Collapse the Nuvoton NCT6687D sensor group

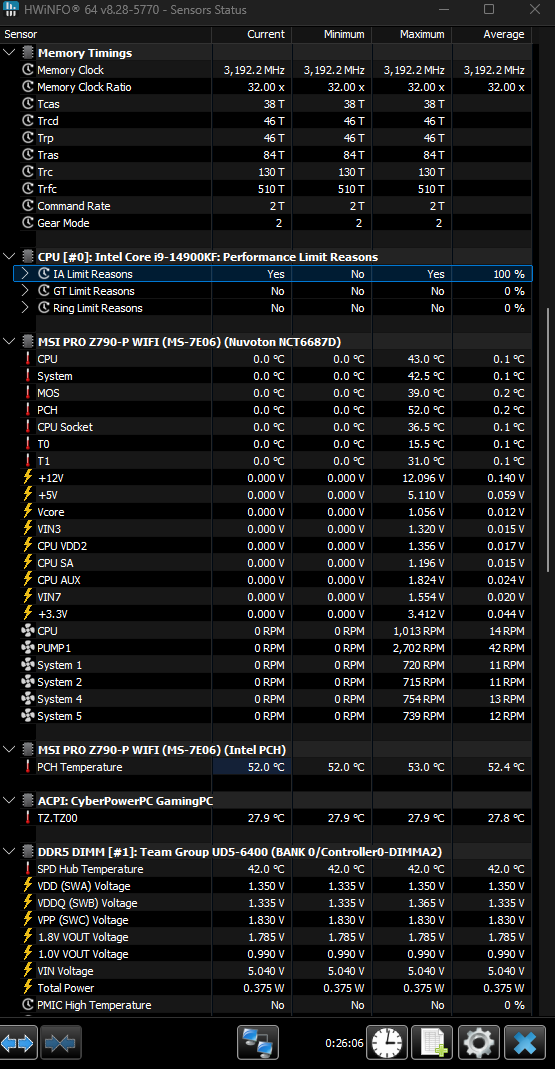coord(10,342)
